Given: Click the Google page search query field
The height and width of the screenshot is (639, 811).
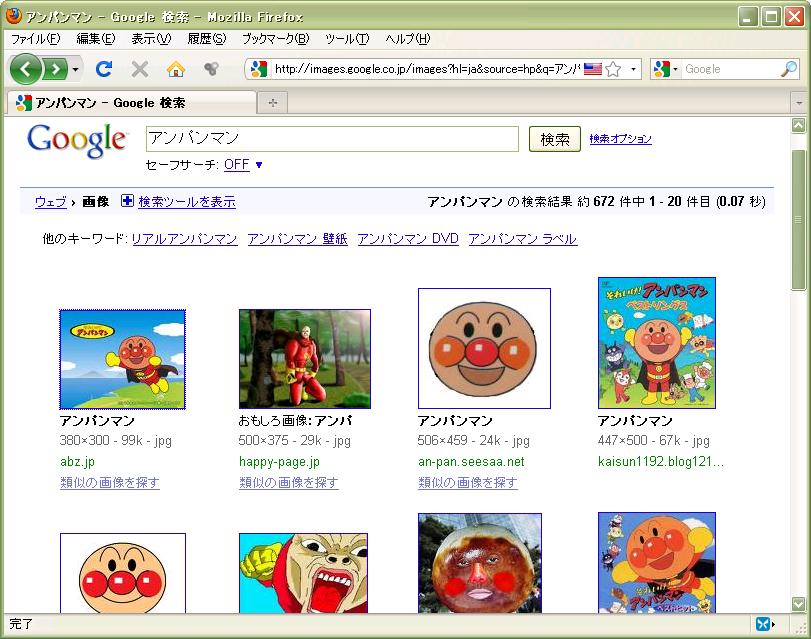Looking at the screenshot, I should click(x=332, y=139).
